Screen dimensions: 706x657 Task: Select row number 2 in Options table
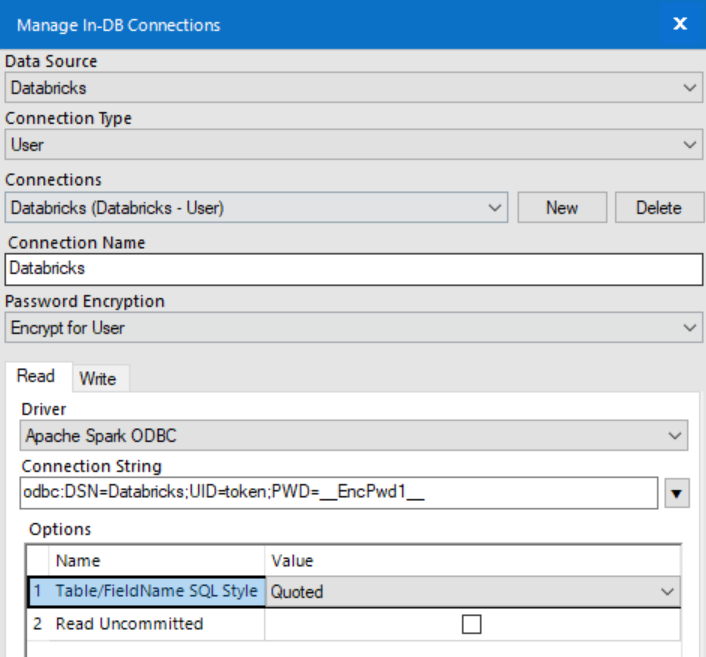click(x=37, y=624)
